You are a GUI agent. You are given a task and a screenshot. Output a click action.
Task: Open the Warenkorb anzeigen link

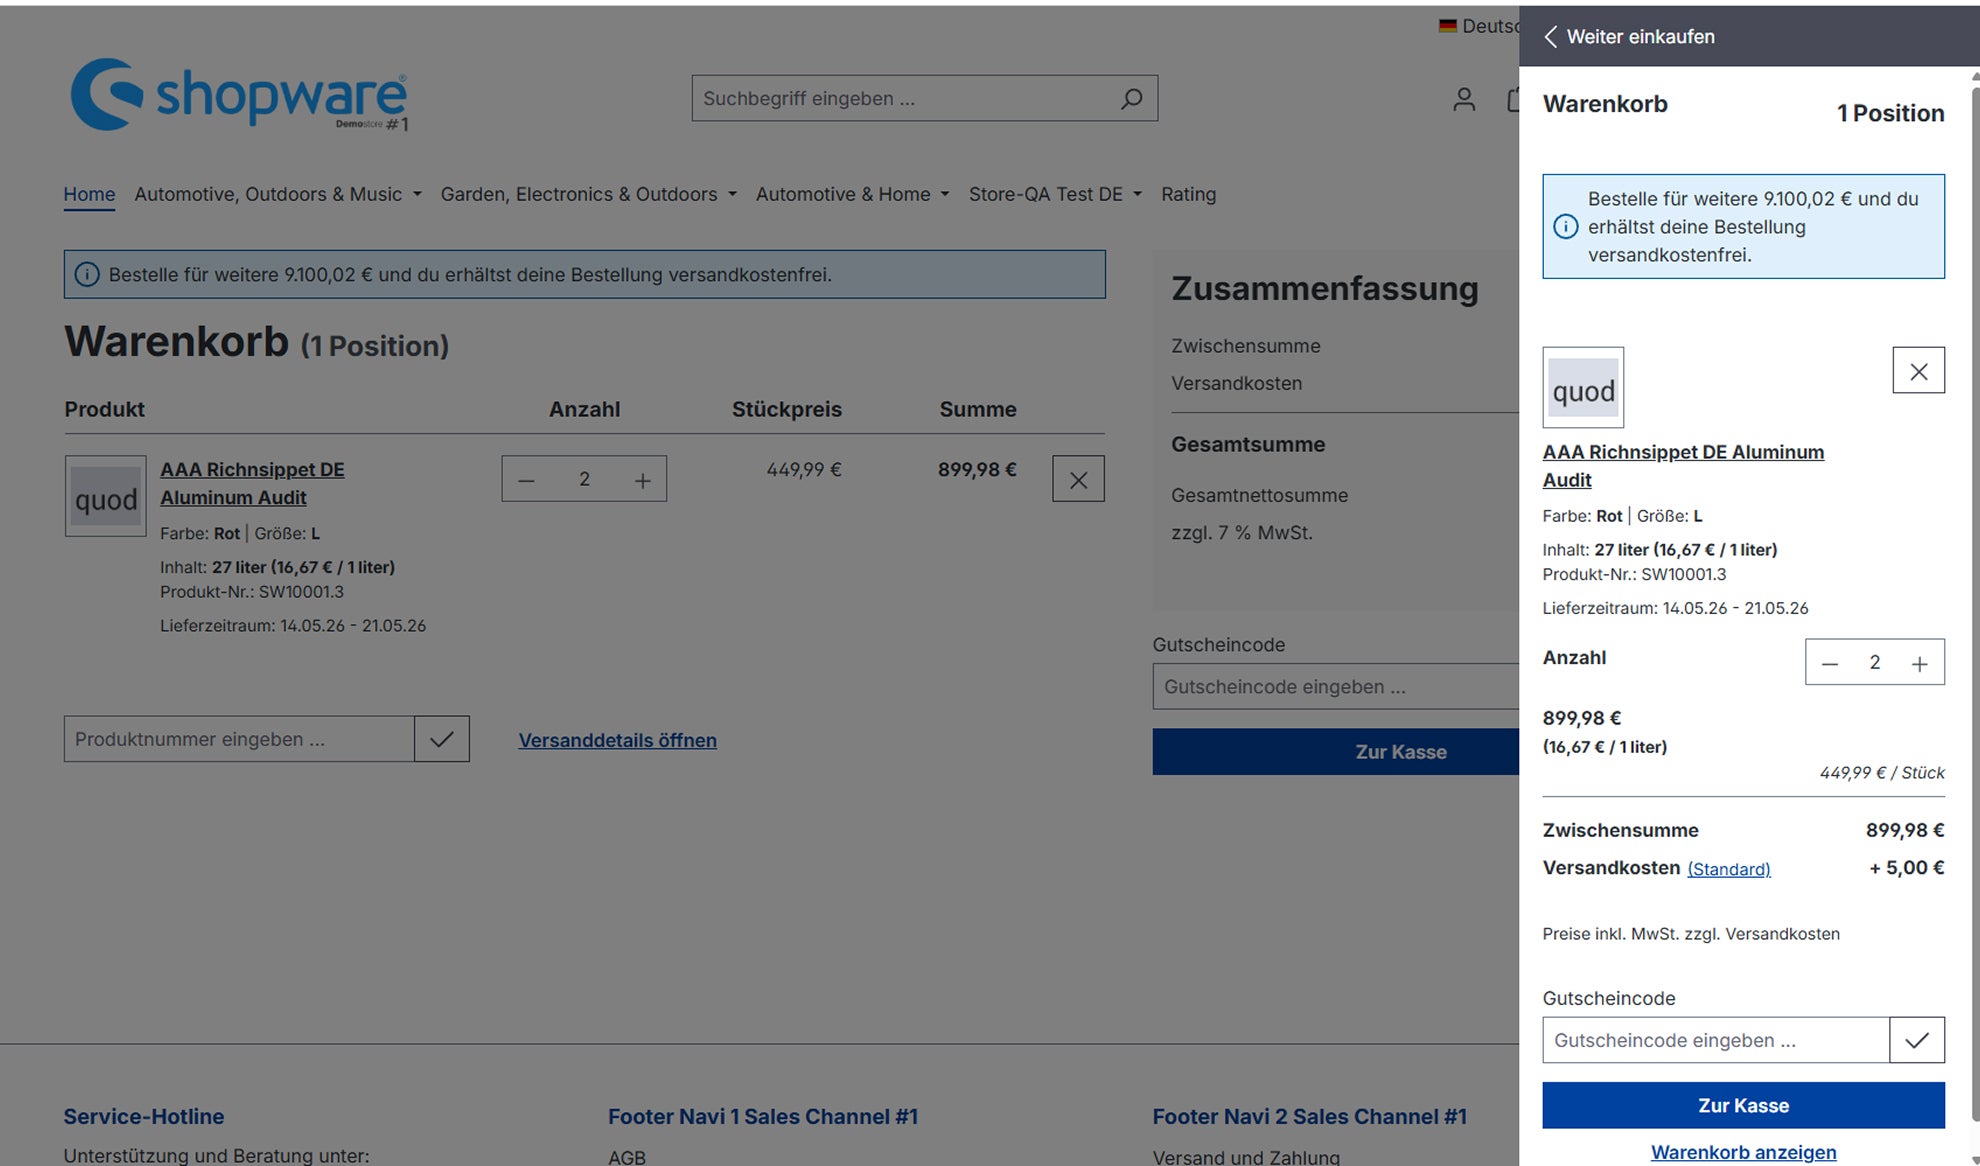(1743, 1152)
